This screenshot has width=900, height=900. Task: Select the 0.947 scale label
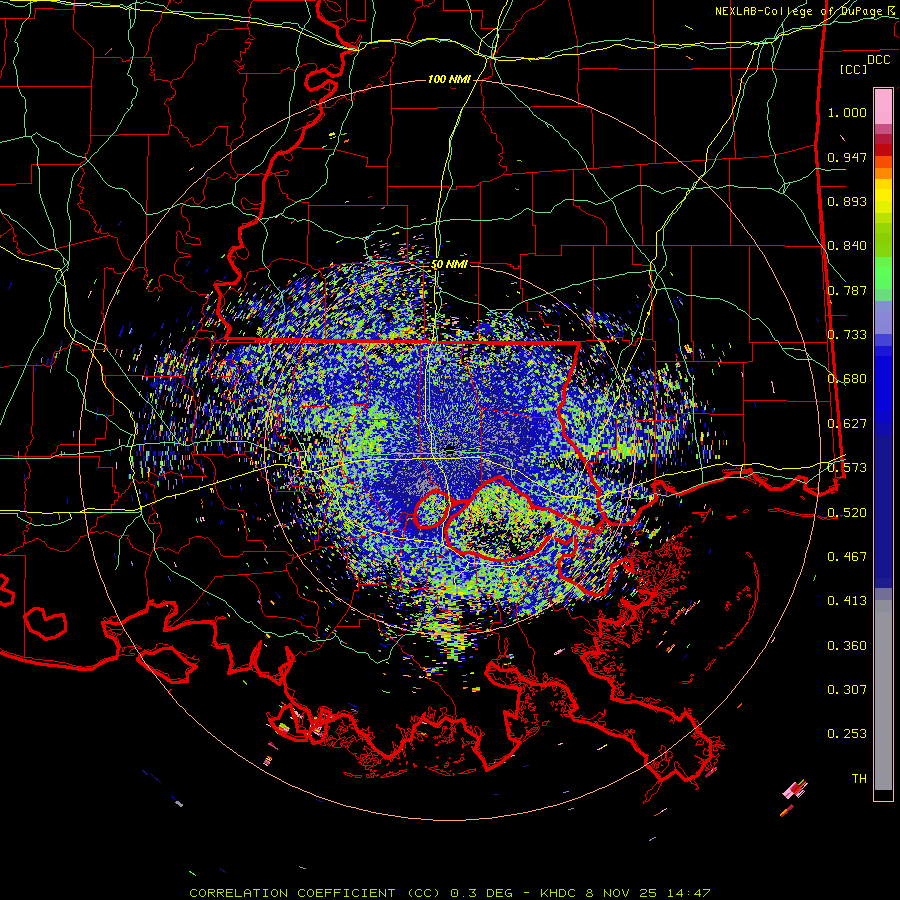(847, 157)
